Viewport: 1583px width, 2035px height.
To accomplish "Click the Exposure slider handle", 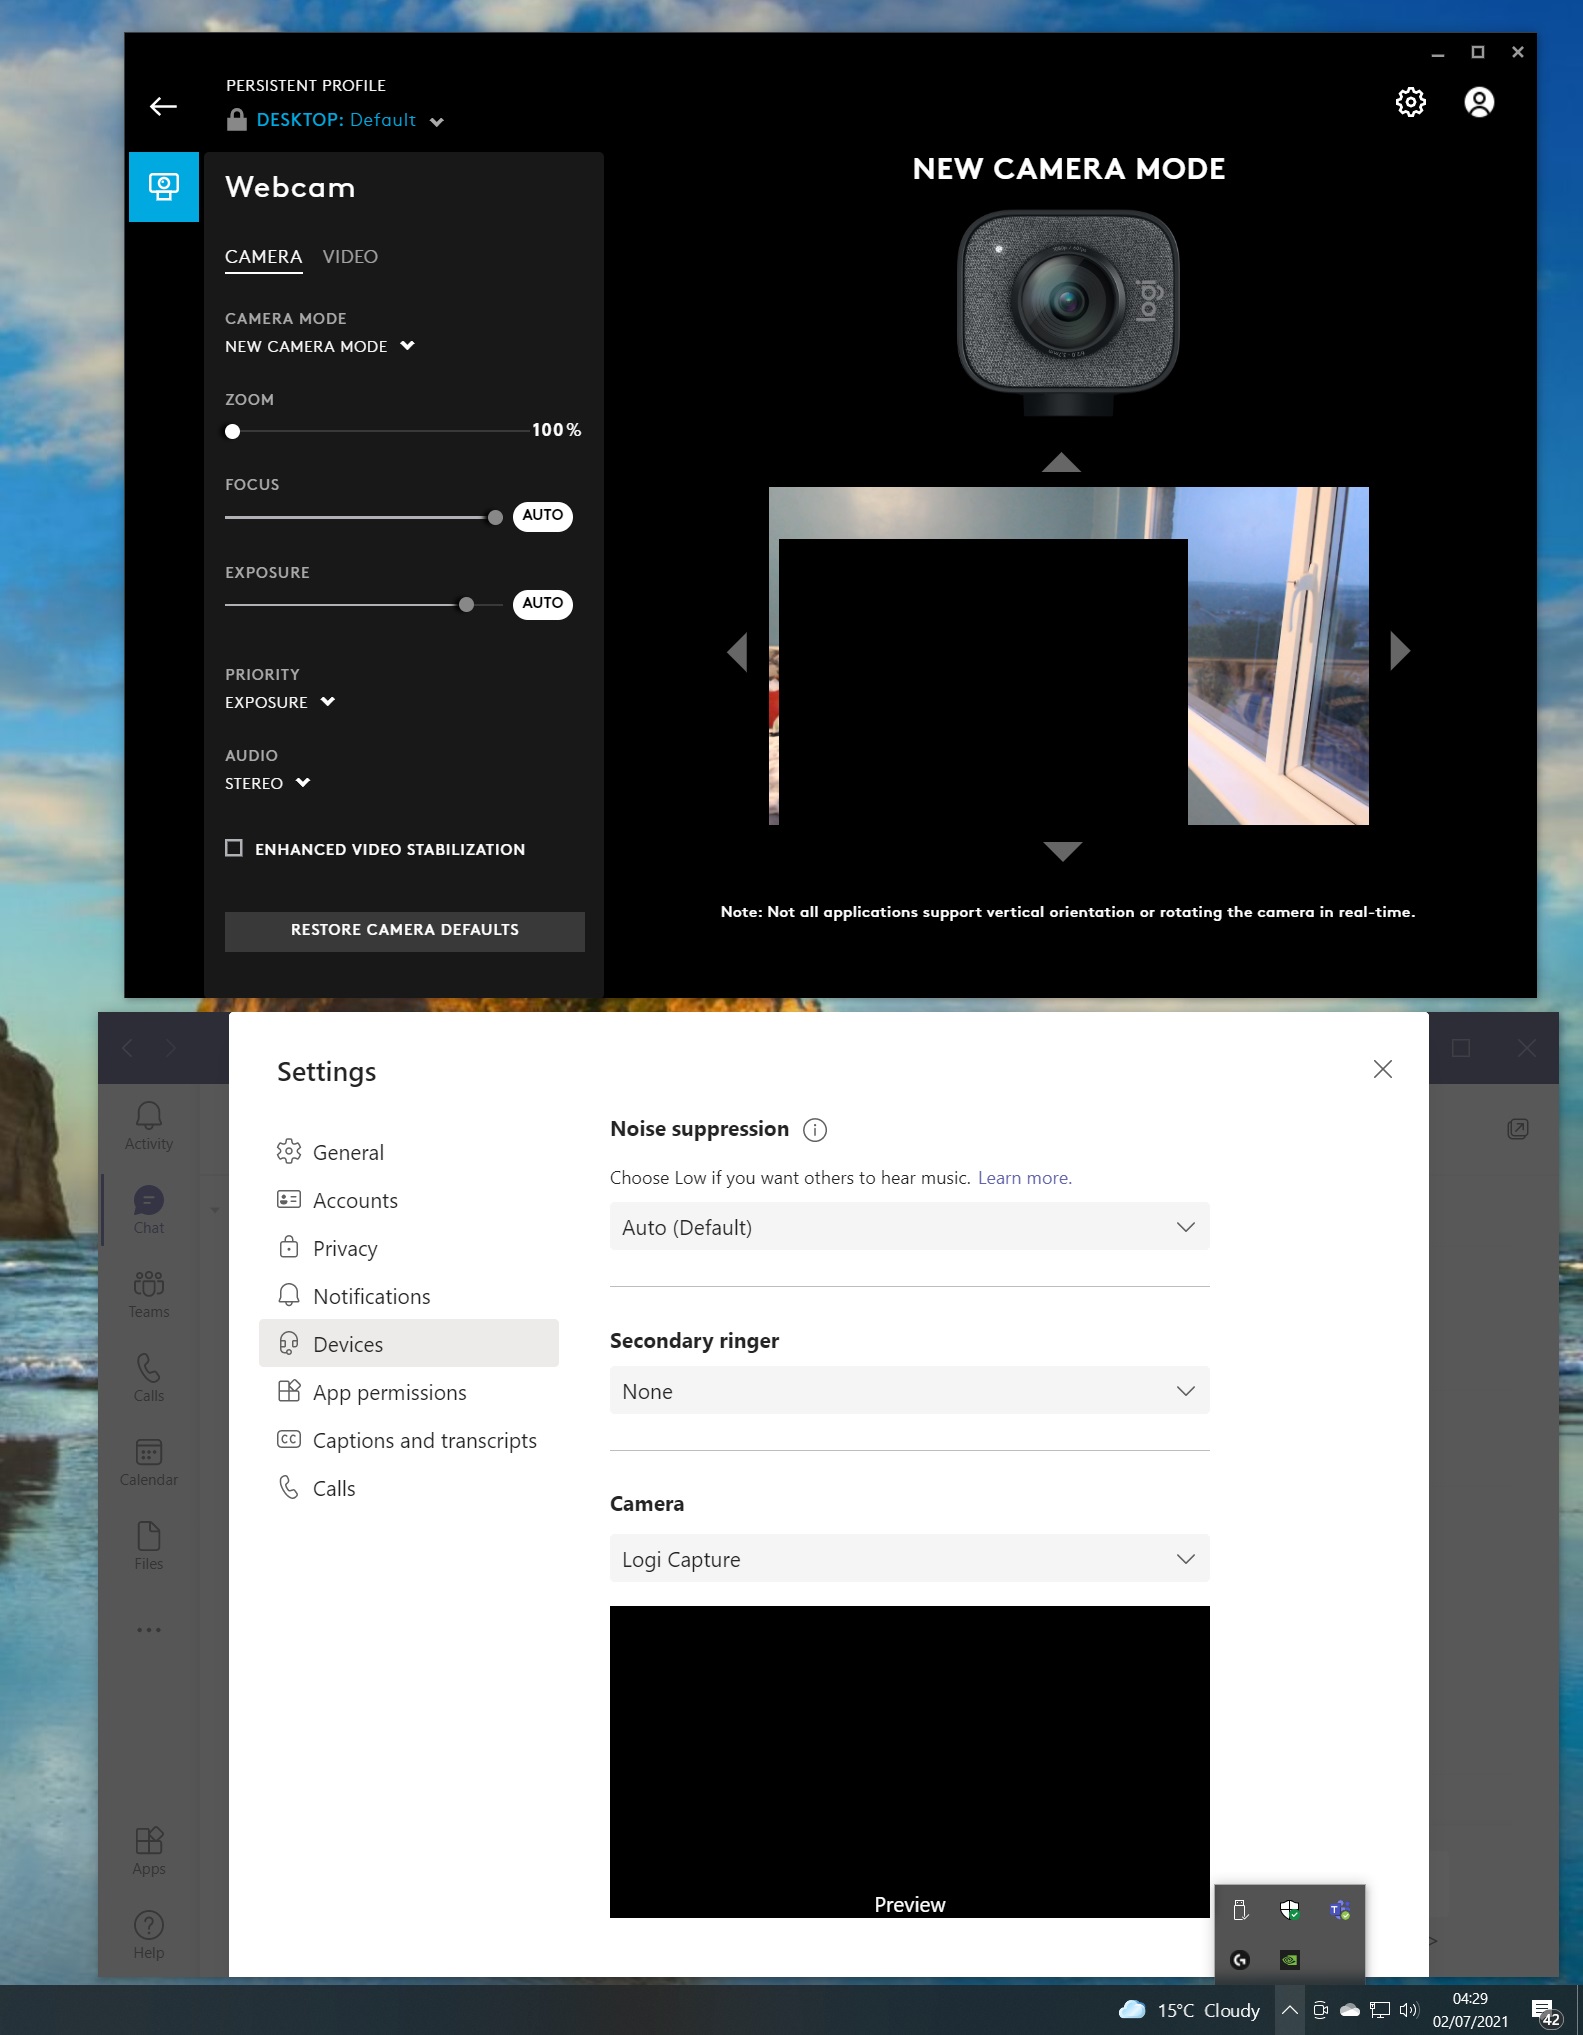I will [x=466, y=605].
